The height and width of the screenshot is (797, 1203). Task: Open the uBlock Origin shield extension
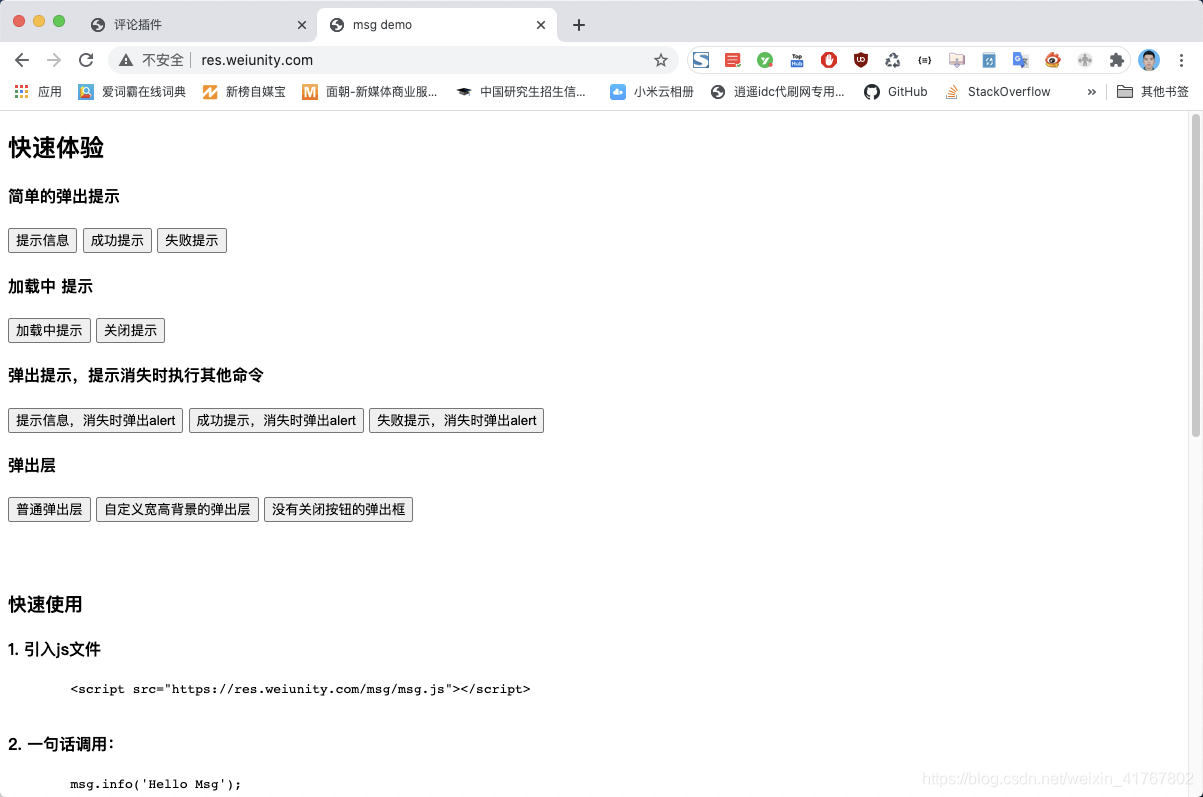[861, 60]
